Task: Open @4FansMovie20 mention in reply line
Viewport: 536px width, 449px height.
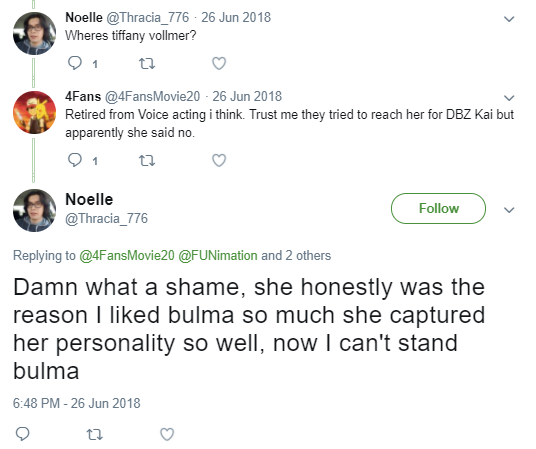Action: coord(127,255)
